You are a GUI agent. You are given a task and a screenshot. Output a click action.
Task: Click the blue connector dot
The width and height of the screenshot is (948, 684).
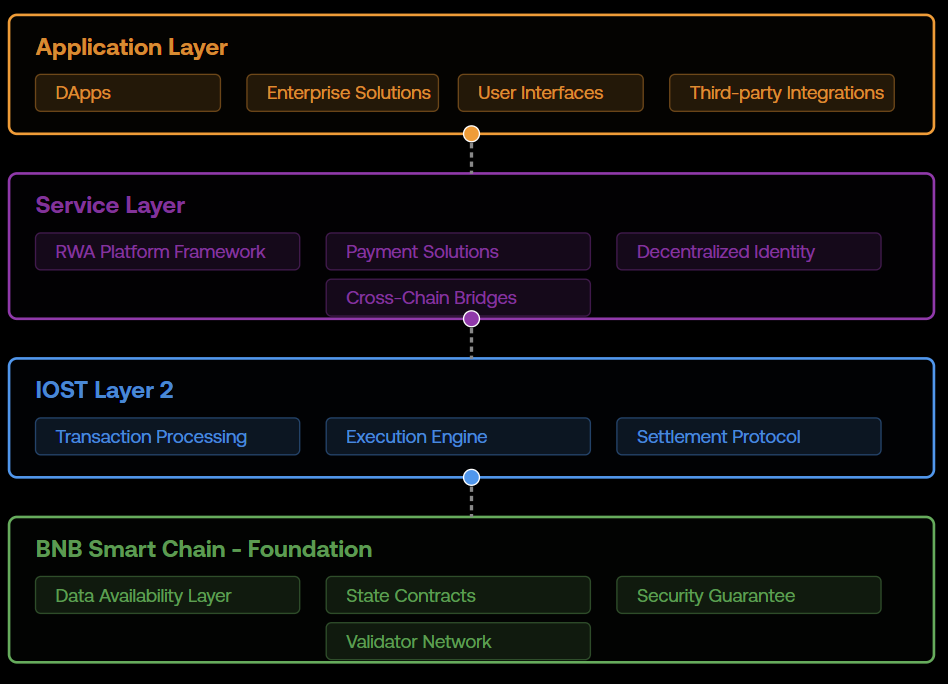[x=472, y=477]
